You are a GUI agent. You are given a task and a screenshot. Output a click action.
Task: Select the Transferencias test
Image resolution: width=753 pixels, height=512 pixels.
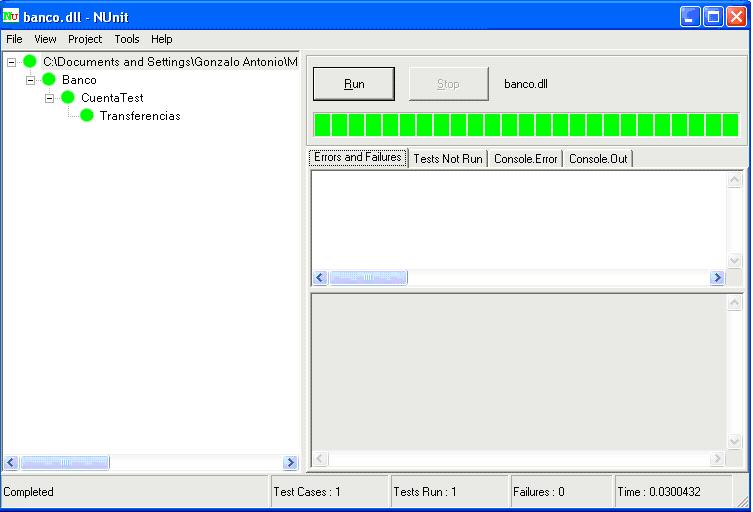(x=140, y=116)
